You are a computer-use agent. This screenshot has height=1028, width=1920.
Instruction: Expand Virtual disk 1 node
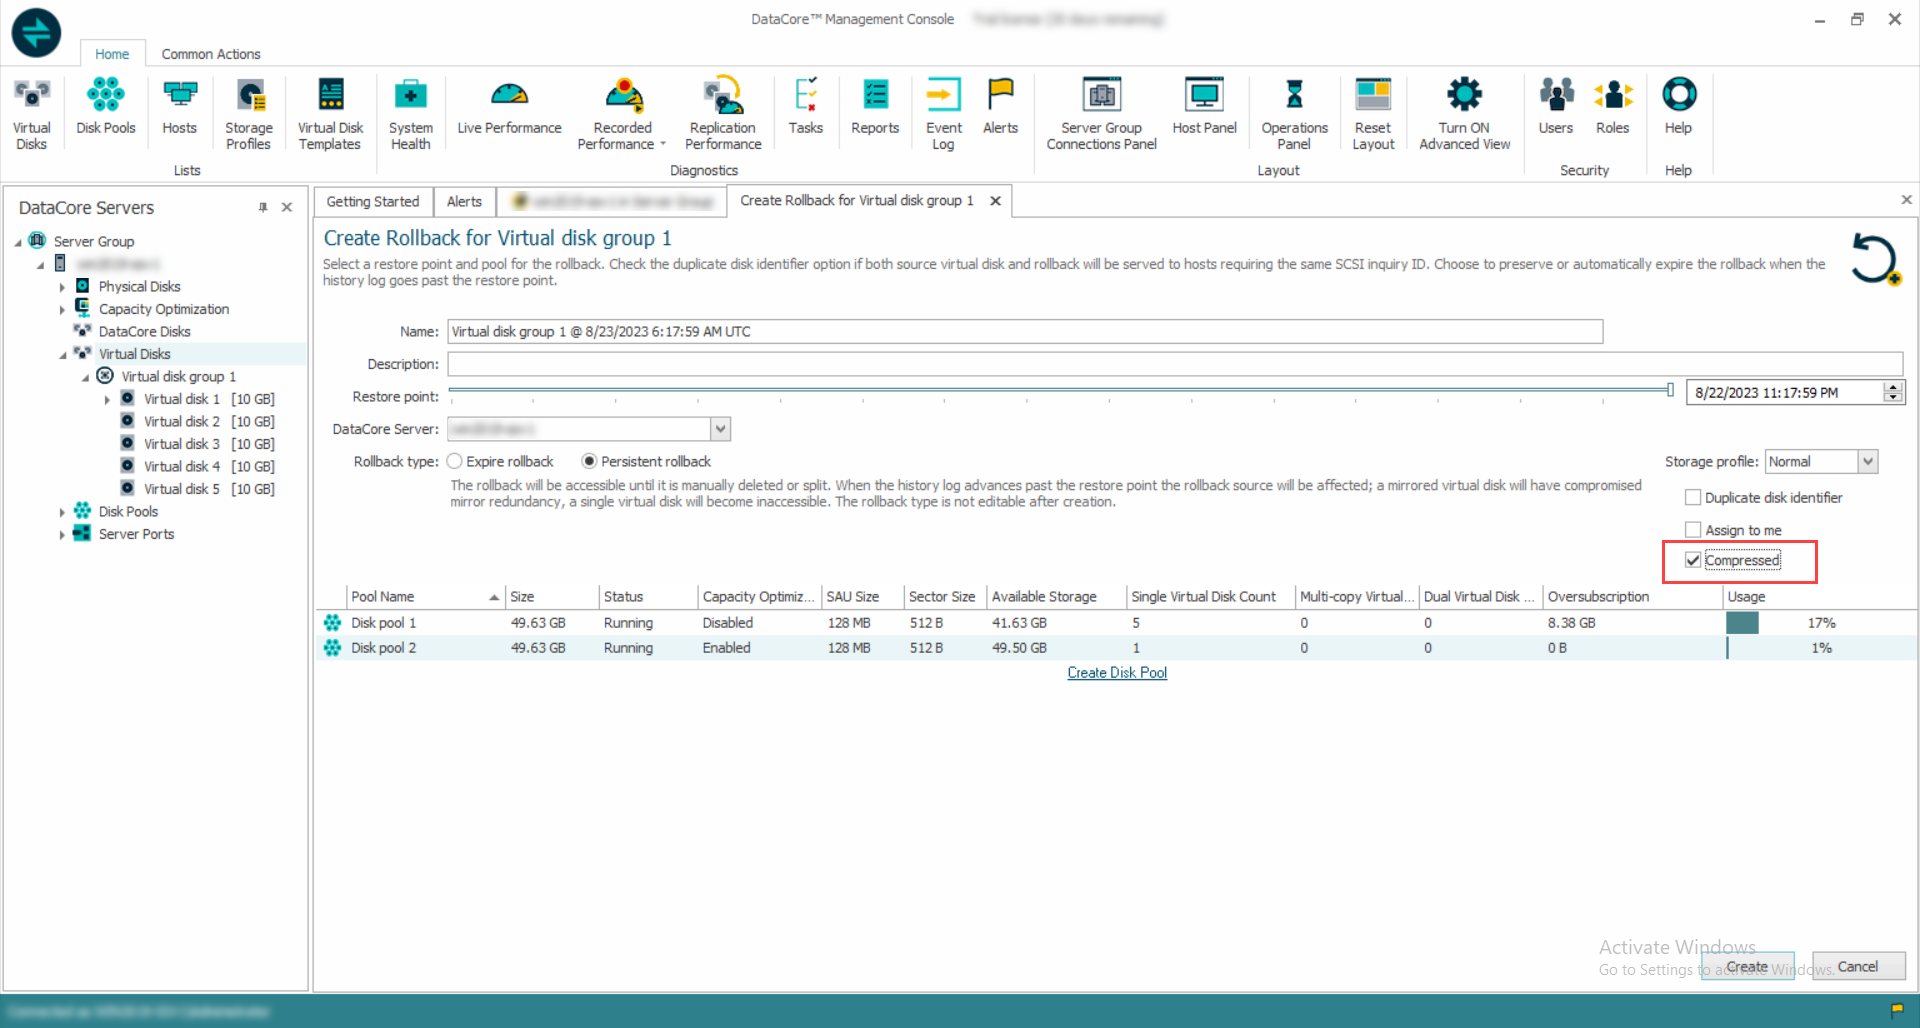click(107, 400)
